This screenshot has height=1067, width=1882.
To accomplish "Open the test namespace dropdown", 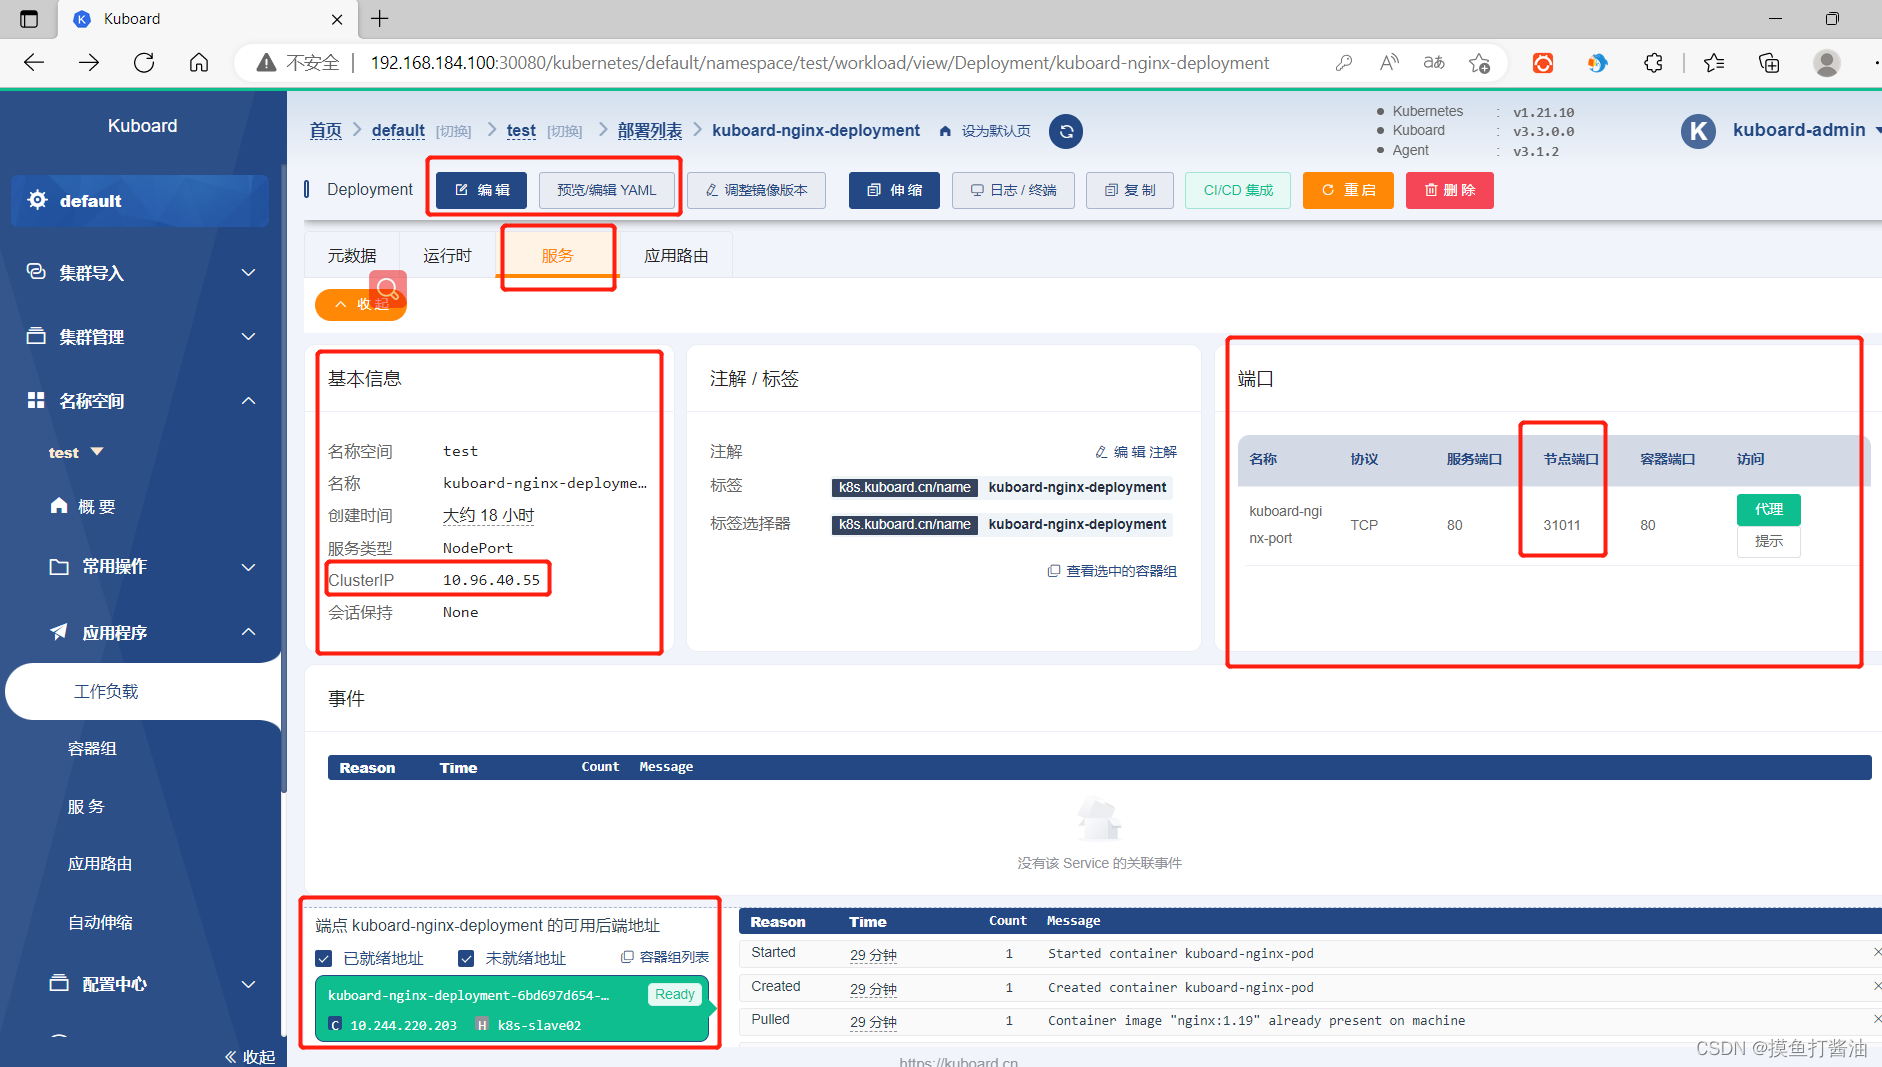I will click(x=76, y=452).
